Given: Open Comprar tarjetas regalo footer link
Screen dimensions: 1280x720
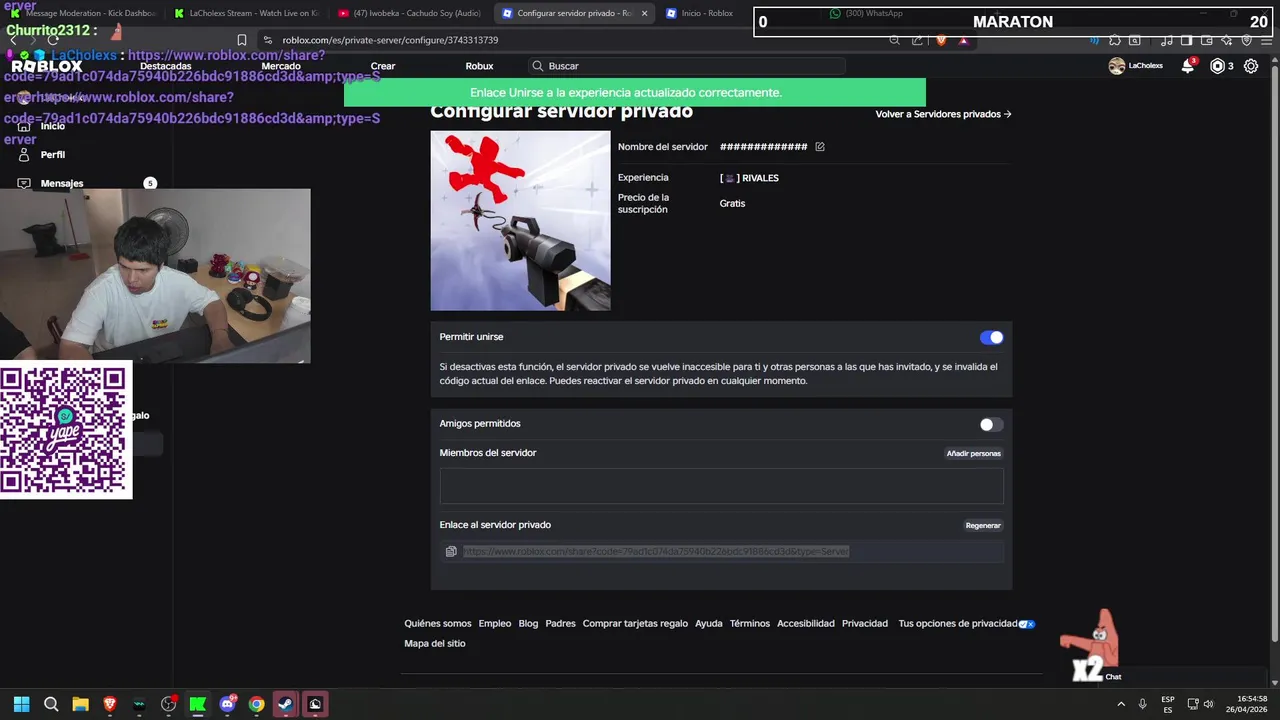Looking at the screenshot, I should (635, 624).
